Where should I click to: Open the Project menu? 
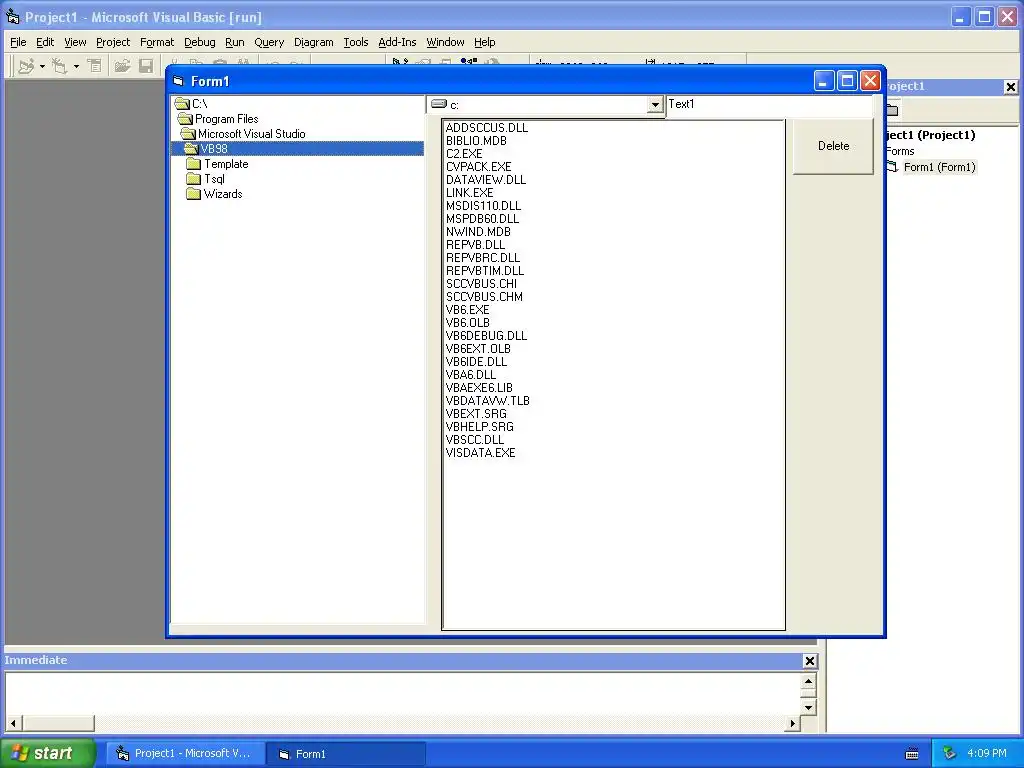pos(113,42)
